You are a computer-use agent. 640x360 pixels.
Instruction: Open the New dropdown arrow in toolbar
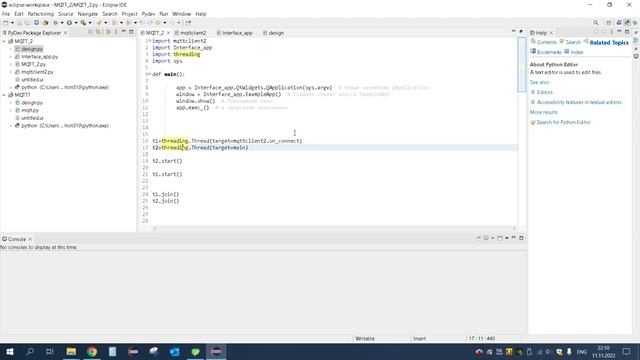point(12,23)
